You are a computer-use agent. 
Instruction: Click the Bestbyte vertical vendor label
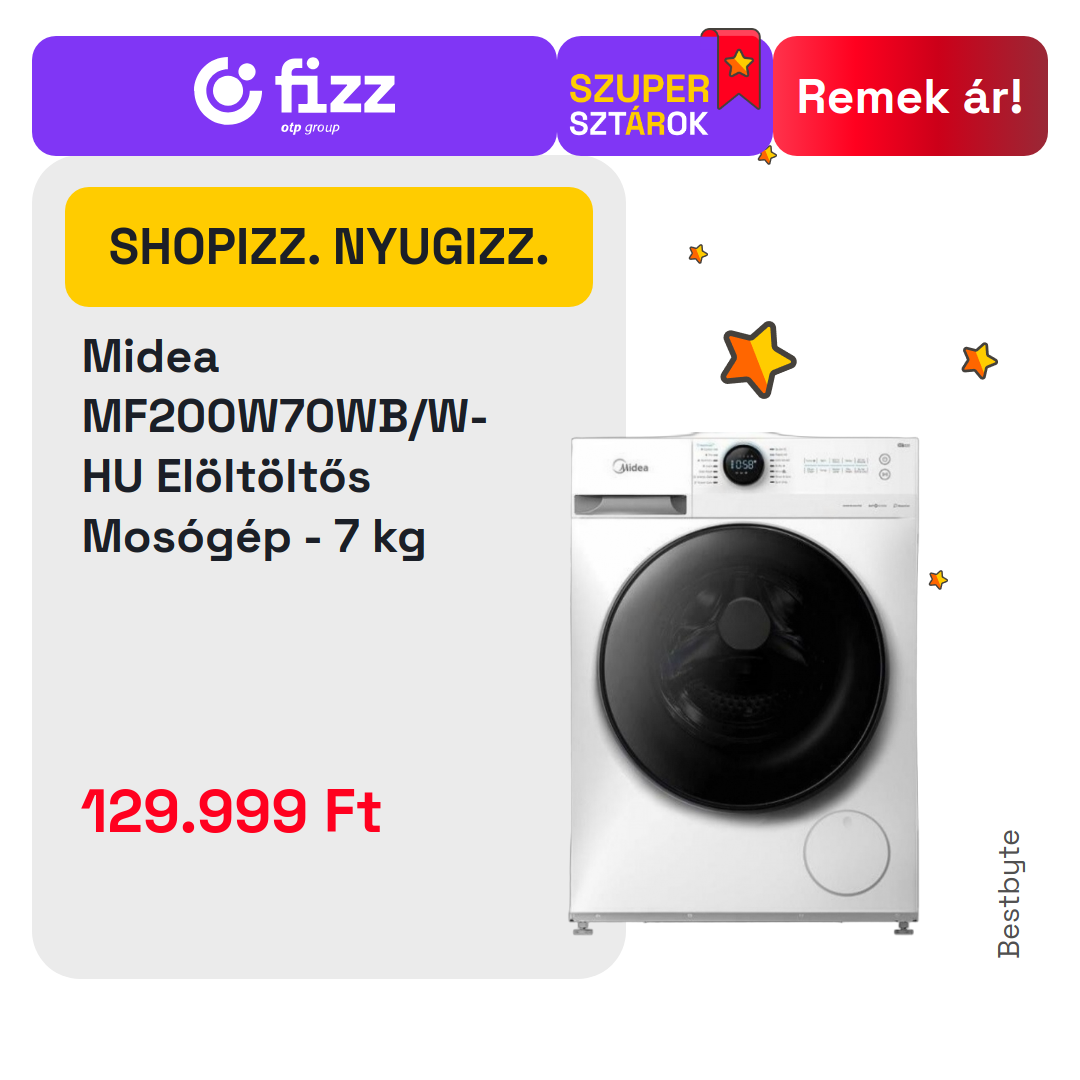(x=1009, y=893)
